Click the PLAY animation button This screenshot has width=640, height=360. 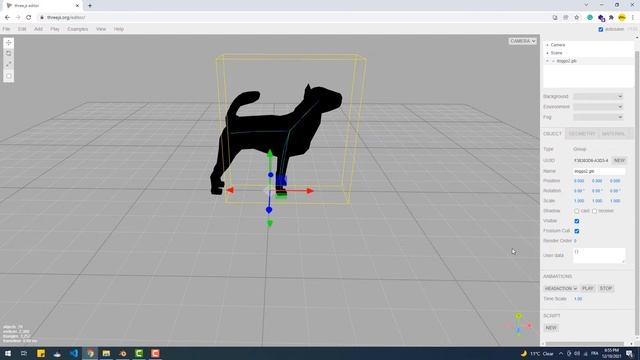click(x=587, y=289)
